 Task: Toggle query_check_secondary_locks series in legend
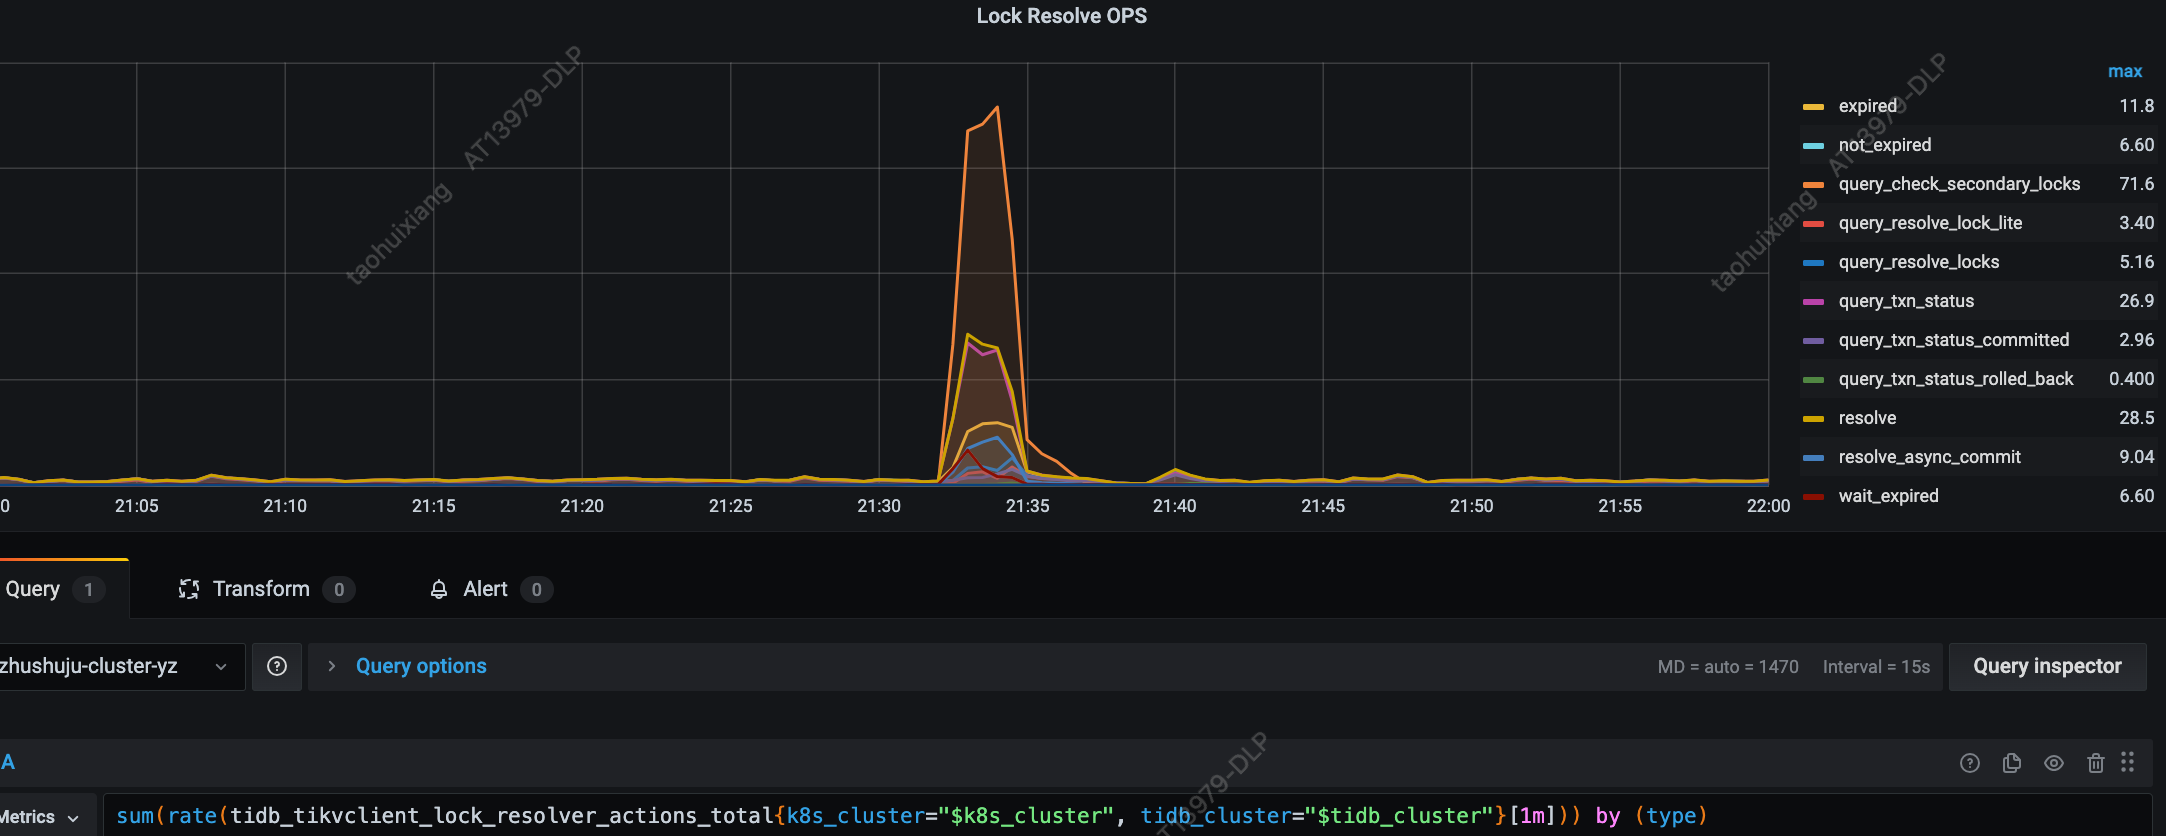coord(1958,184)
